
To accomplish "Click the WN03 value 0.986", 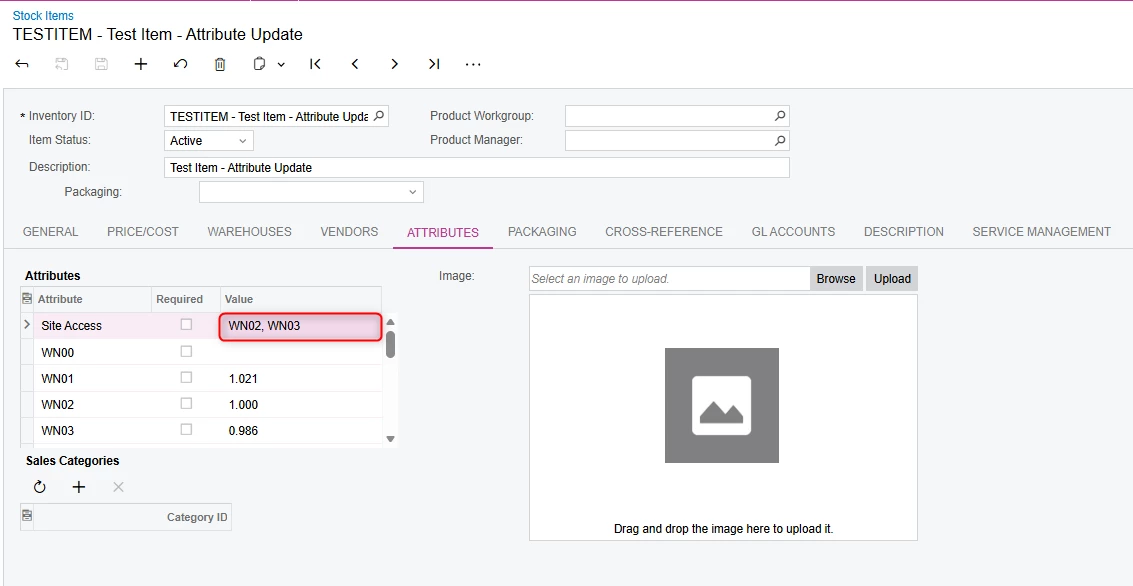I will 244,431.
